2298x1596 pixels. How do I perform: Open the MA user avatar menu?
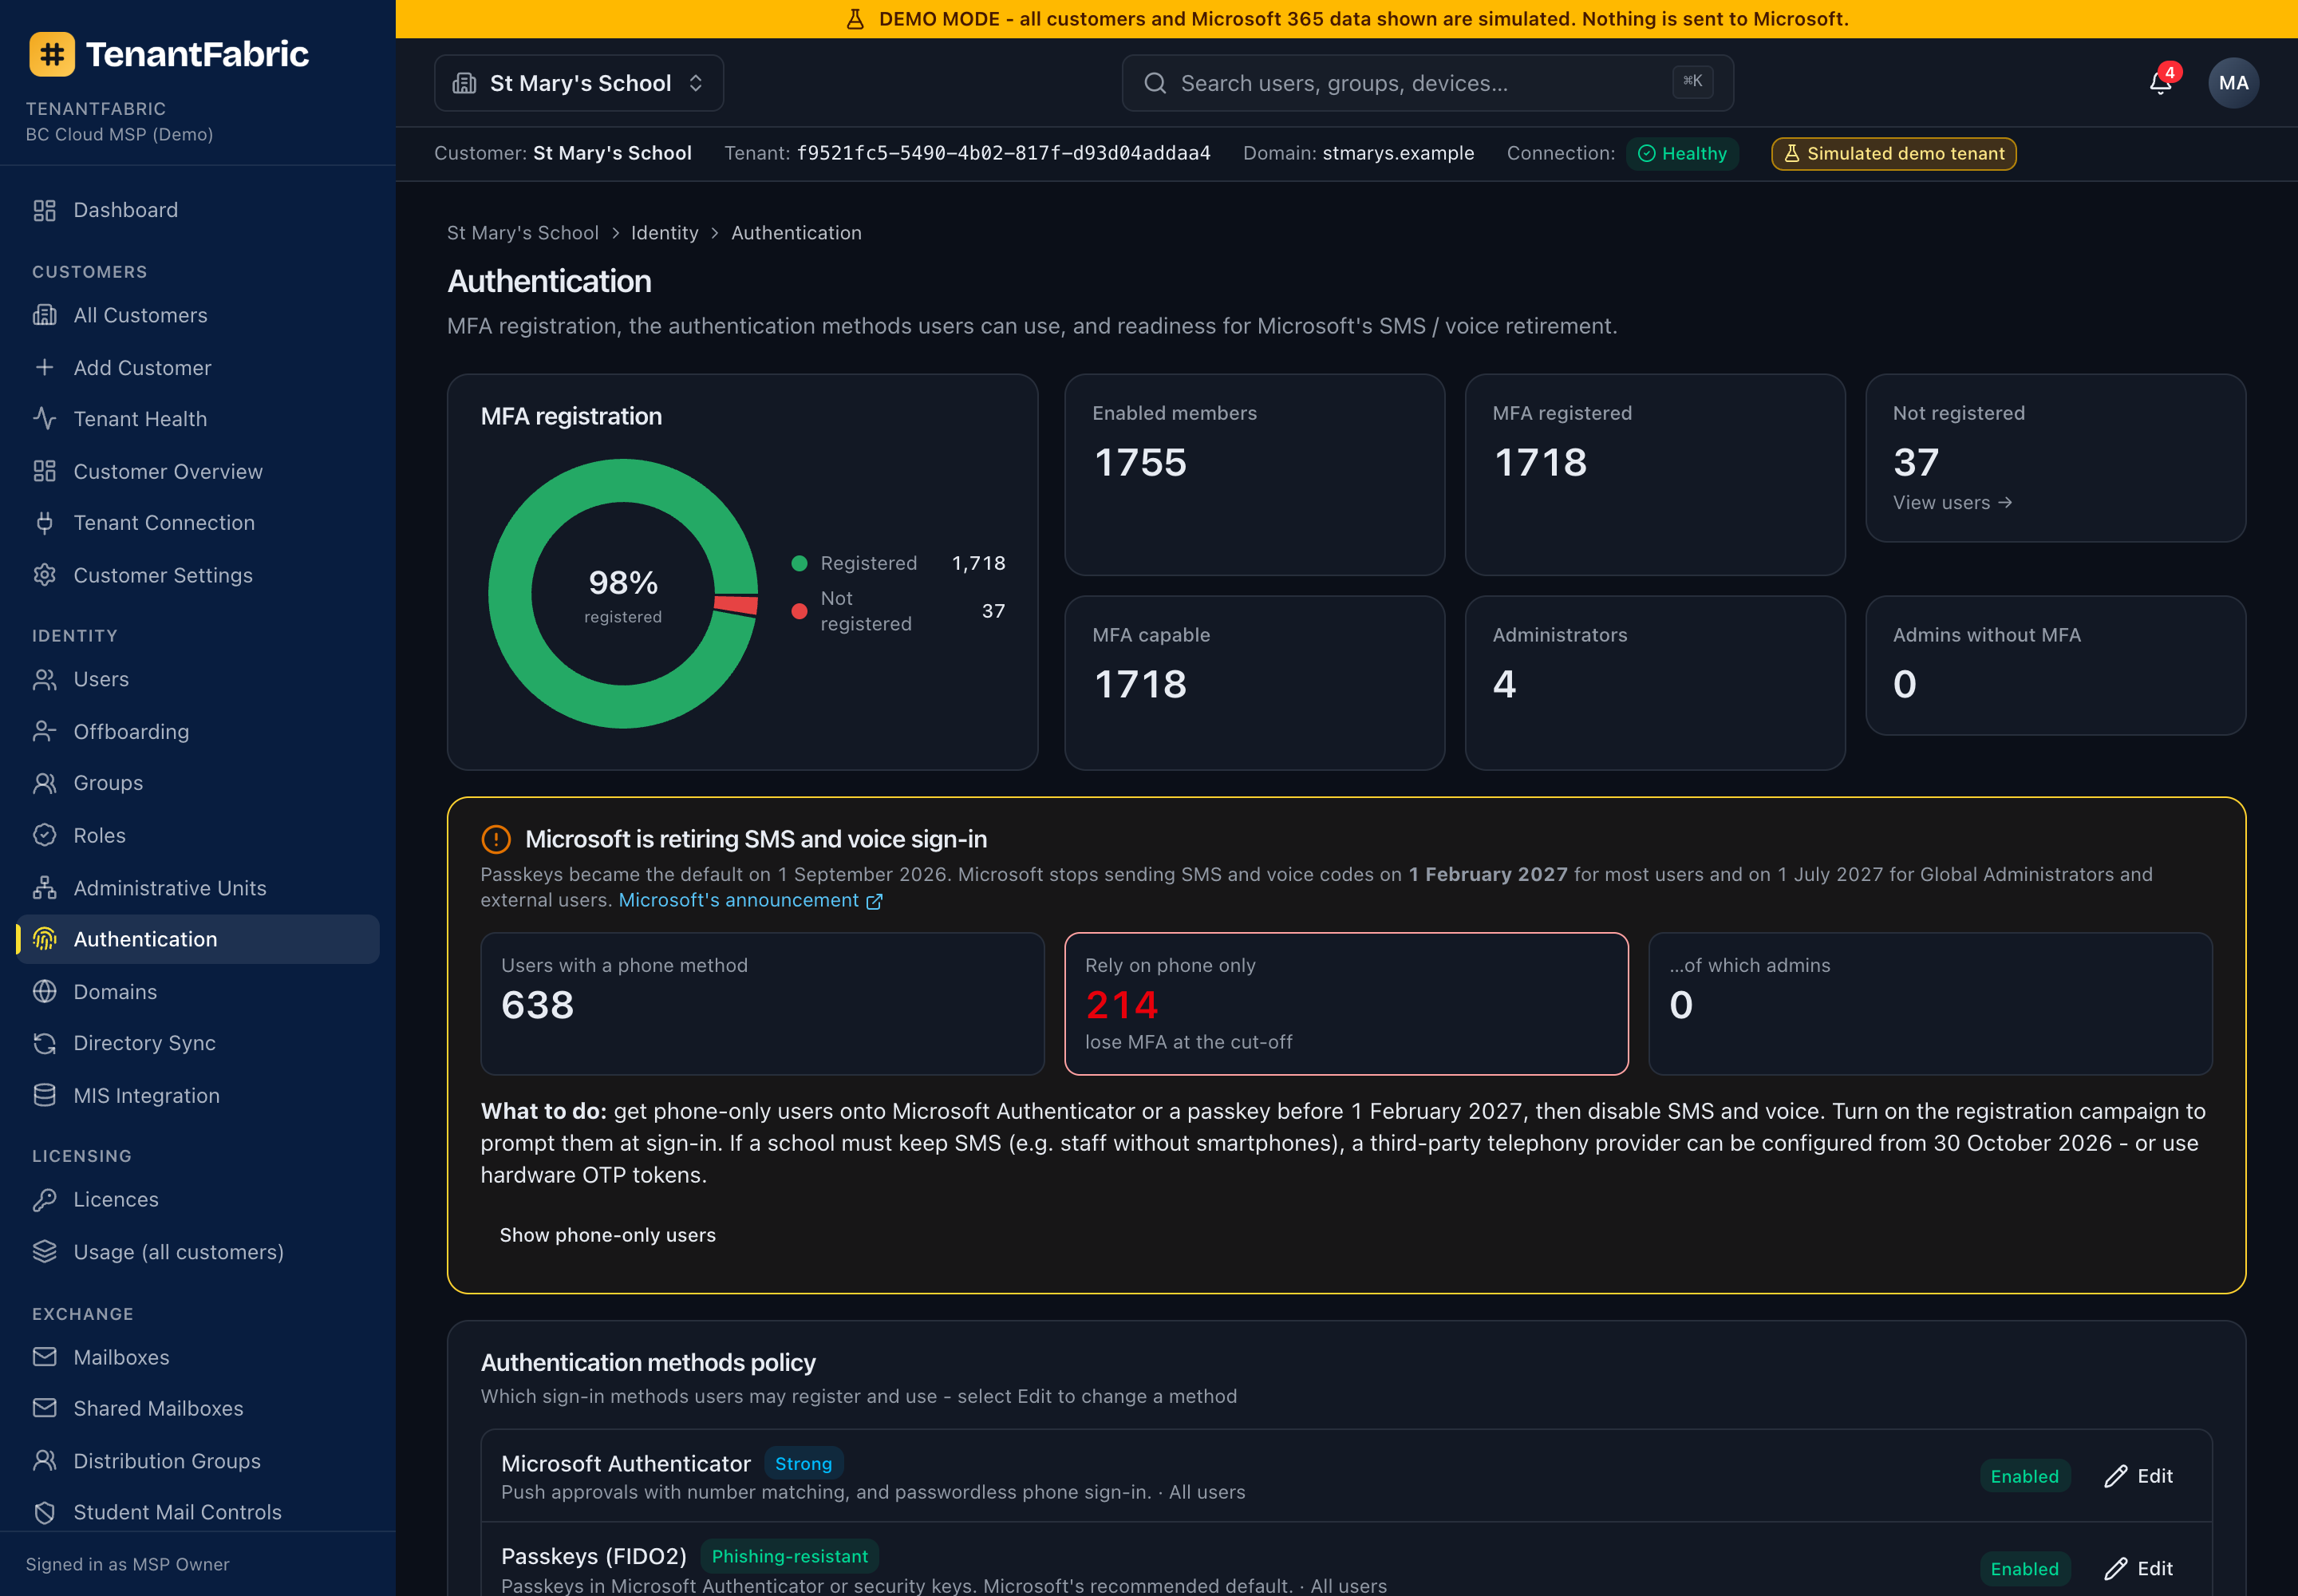point(2232,83)
